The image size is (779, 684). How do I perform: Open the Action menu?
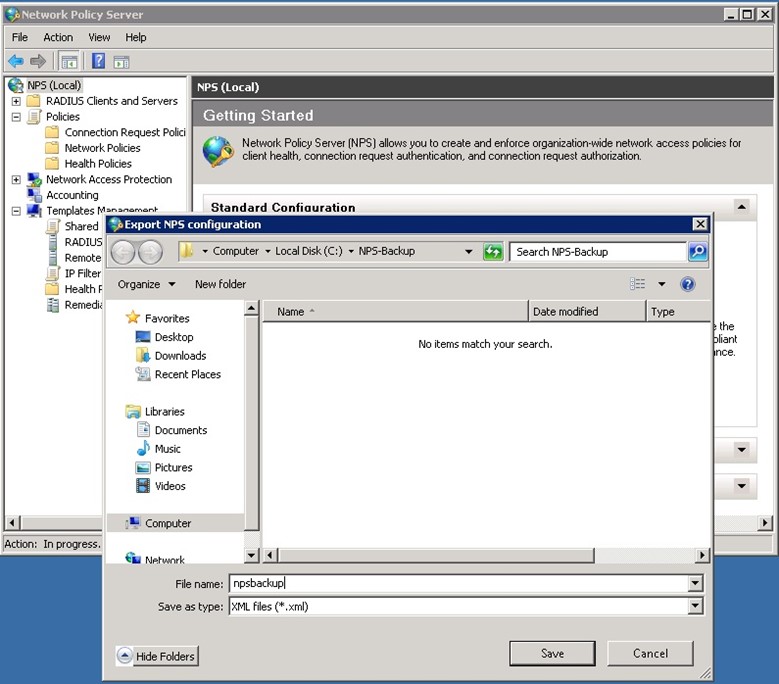point(58,37)
